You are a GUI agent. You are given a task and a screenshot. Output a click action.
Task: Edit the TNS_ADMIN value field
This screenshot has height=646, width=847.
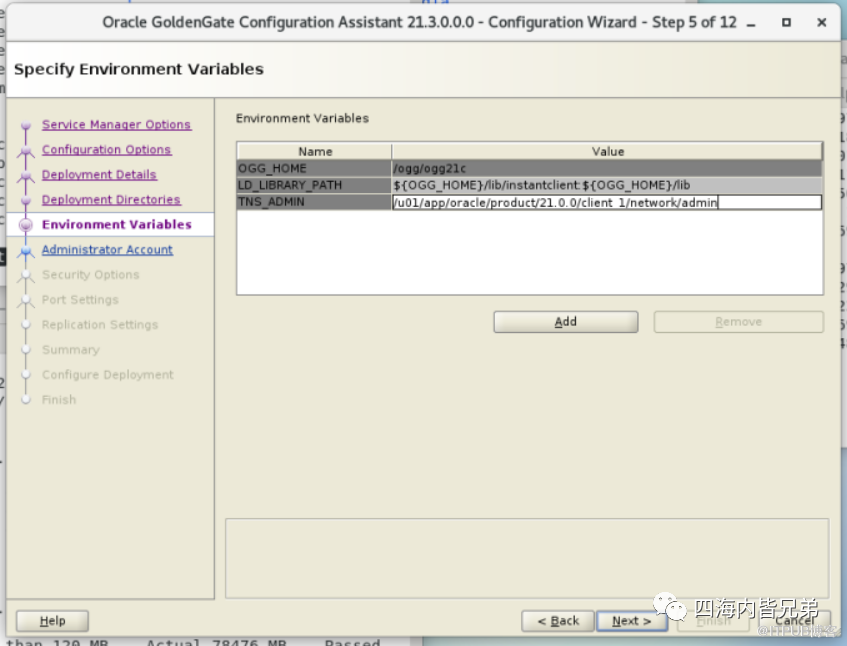[607, 203]
